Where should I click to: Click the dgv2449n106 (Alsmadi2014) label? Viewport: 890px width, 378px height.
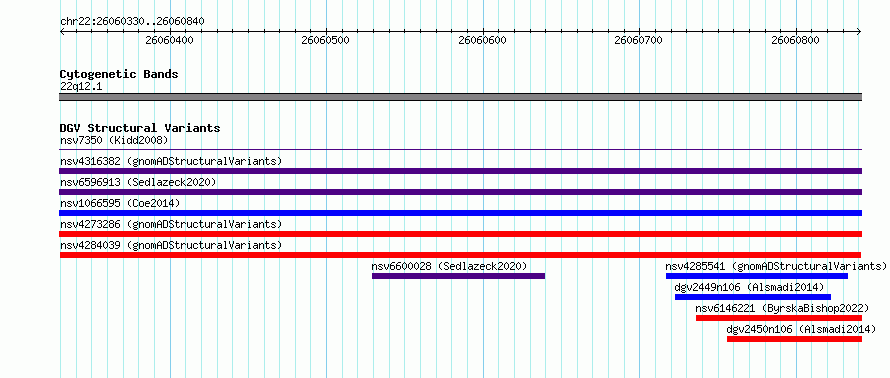[749, 287]
